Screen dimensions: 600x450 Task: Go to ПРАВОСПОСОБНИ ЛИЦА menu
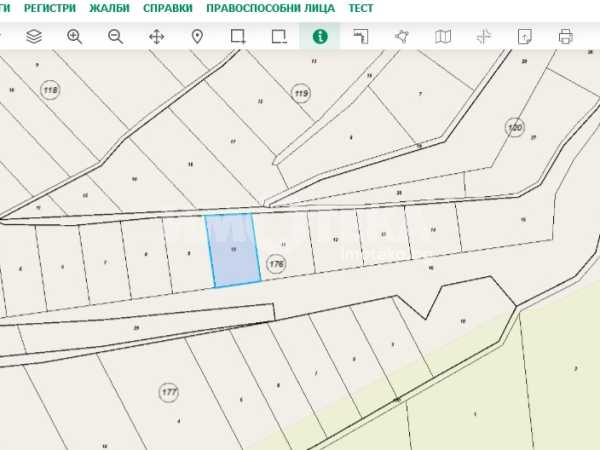click(x=270, y=8)
